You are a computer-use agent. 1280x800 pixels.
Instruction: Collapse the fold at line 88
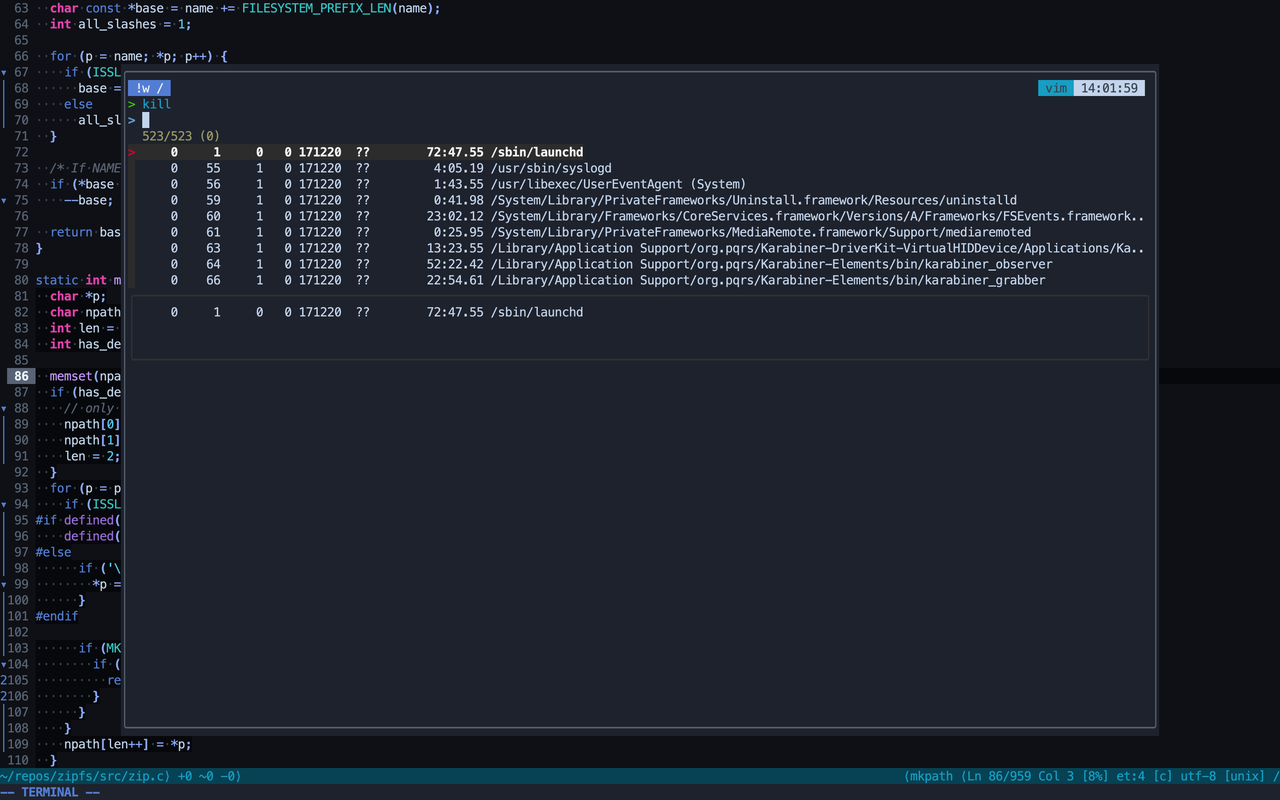click(x=4, y=408)
